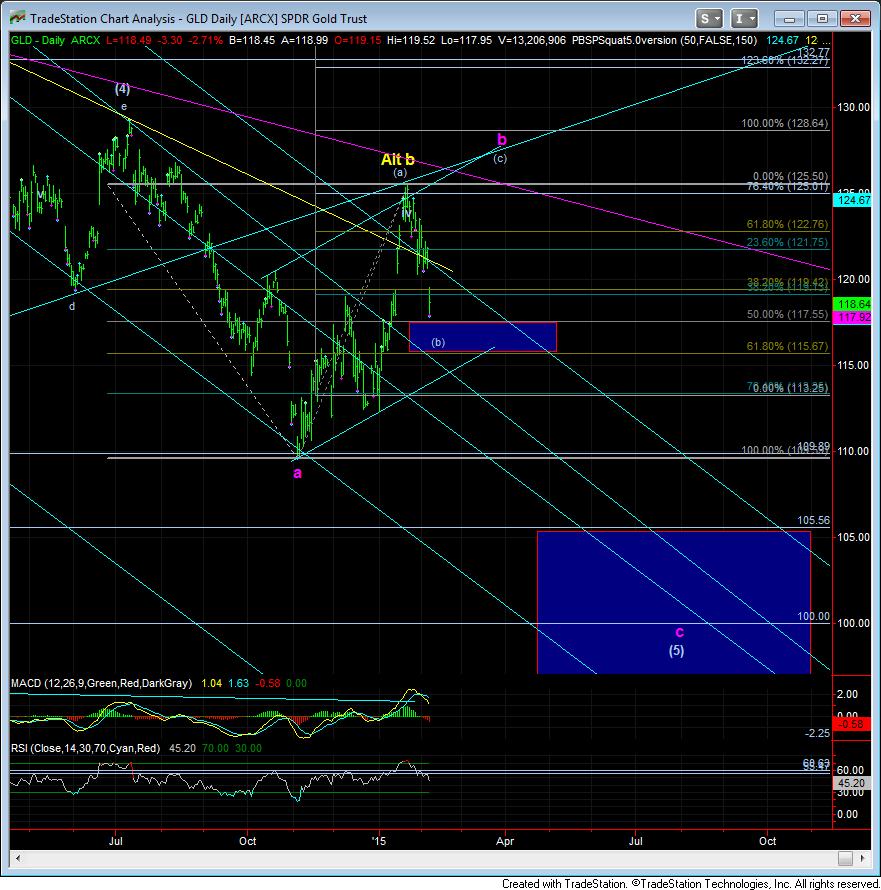
Task: Click the '61.80% (115.67)' Fibonacci label
Action: [787, 346]
